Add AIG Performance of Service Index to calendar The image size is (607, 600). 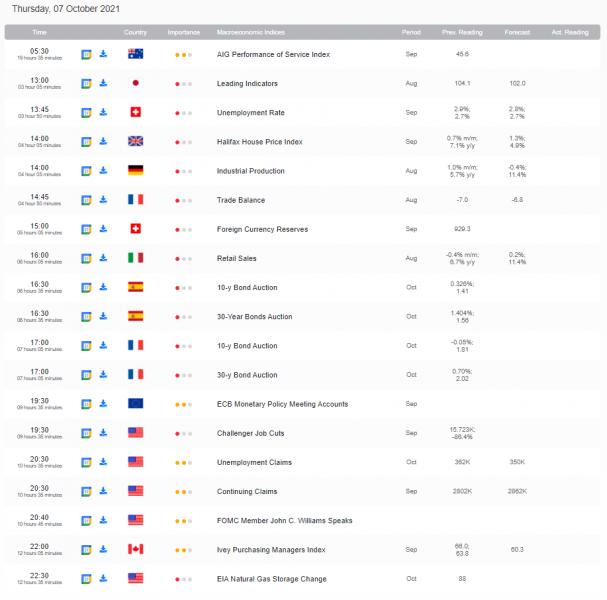pyautogui.click(x=86, y=54)
